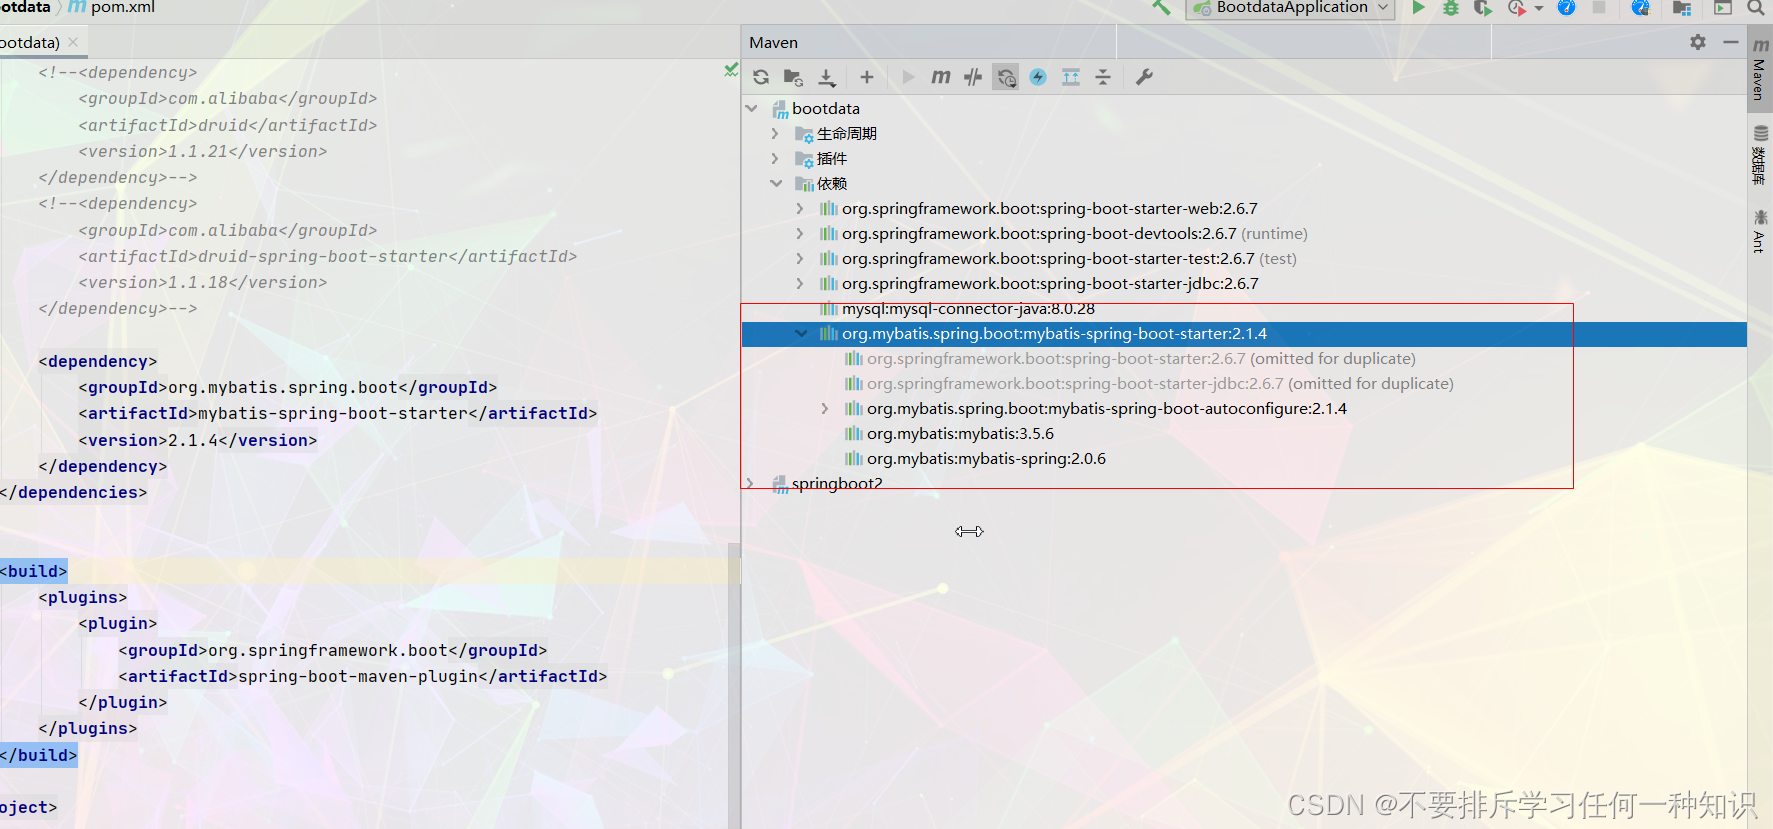Add Maven project with plus icon
Image resolution: width=1773 pixels, height=829 pixels.
click(867, 77)
